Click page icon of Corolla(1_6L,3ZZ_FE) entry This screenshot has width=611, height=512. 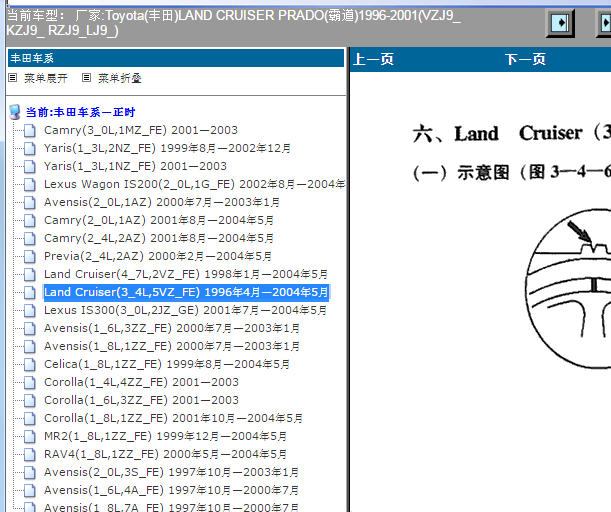coord(30,400)
